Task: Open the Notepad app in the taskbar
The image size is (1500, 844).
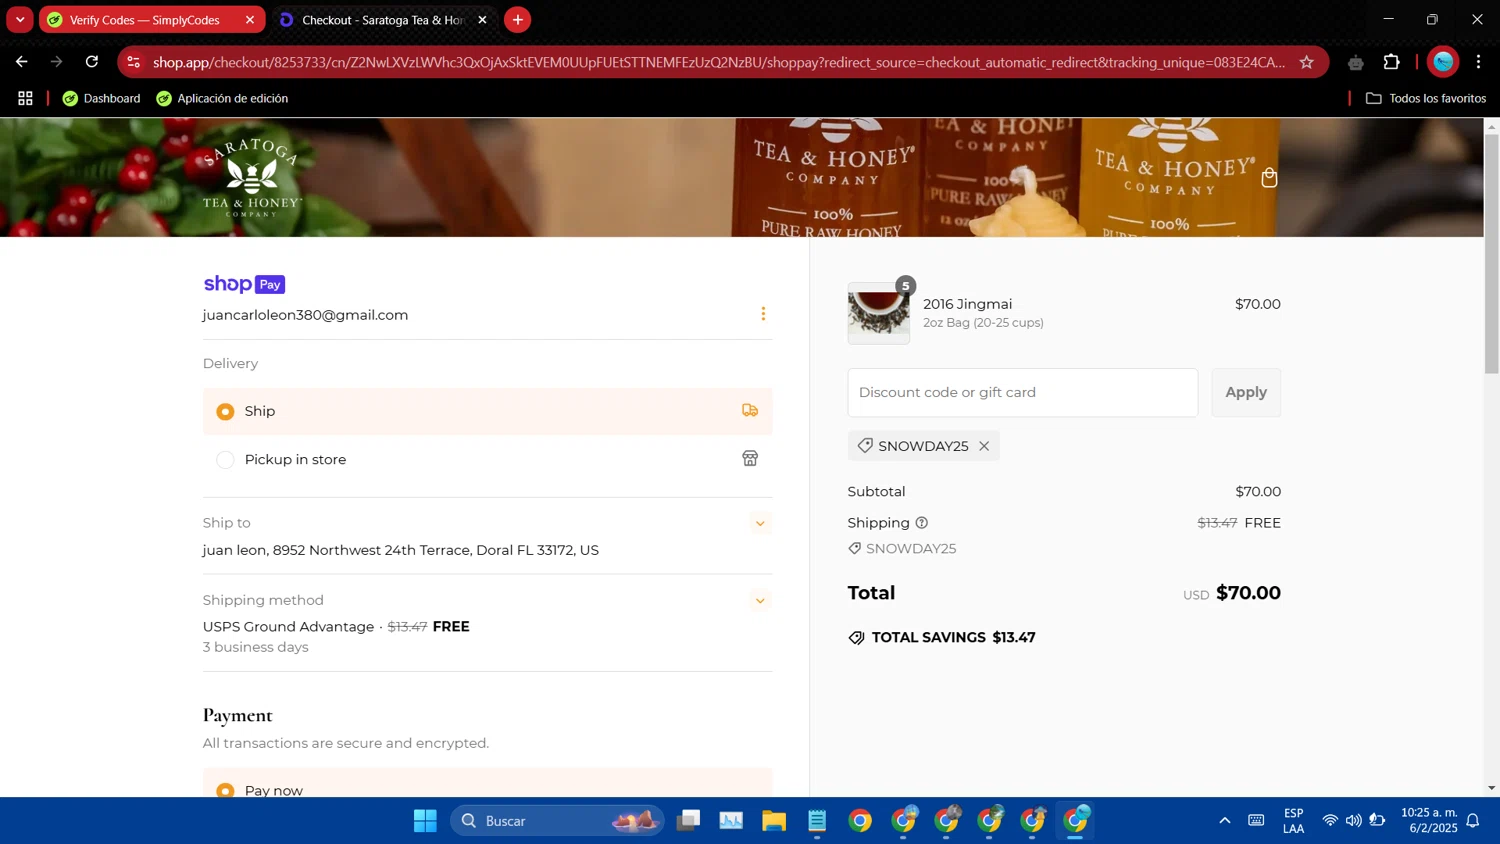Action: (817, 821)
